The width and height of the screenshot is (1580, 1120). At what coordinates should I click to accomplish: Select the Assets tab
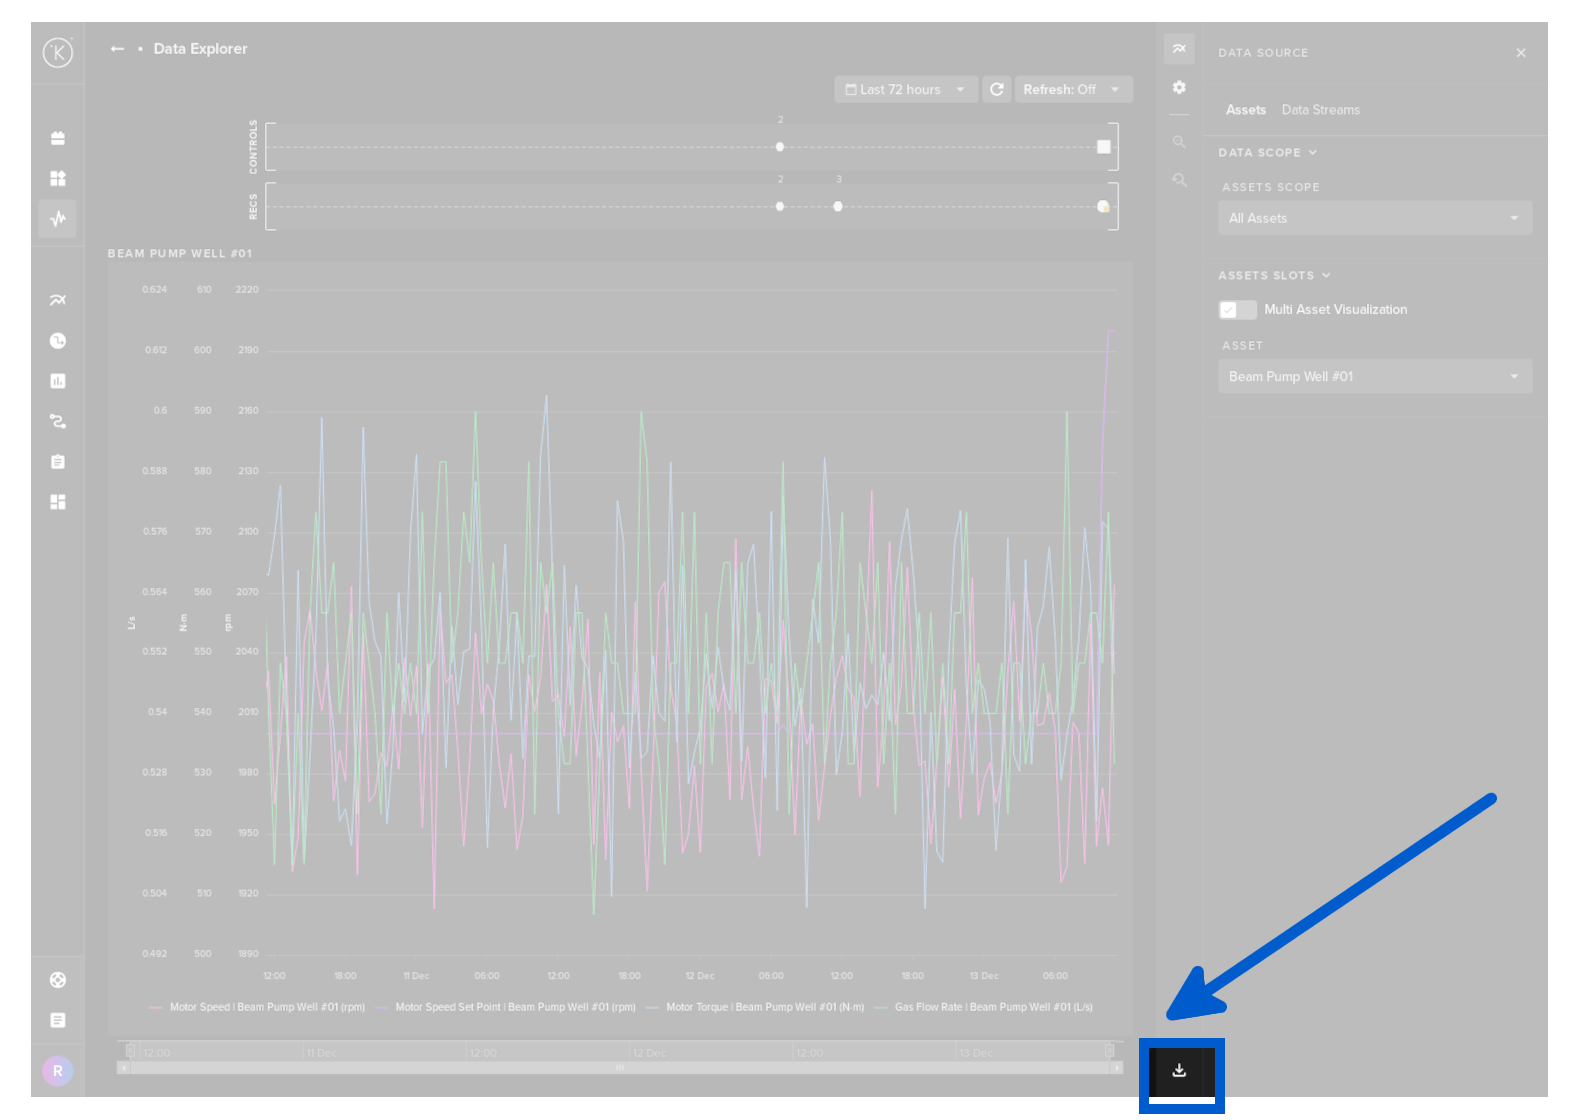[x=1245, y=110]
